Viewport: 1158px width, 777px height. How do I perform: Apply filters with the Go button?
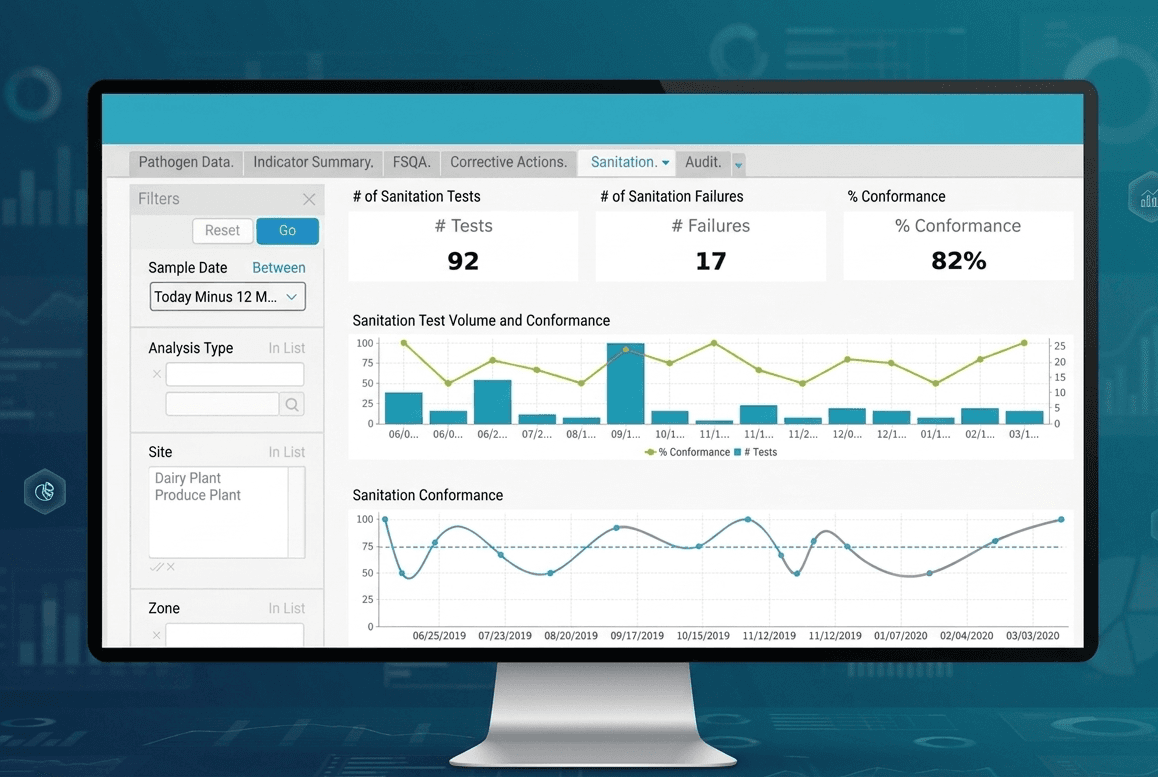tap(287, 231)
